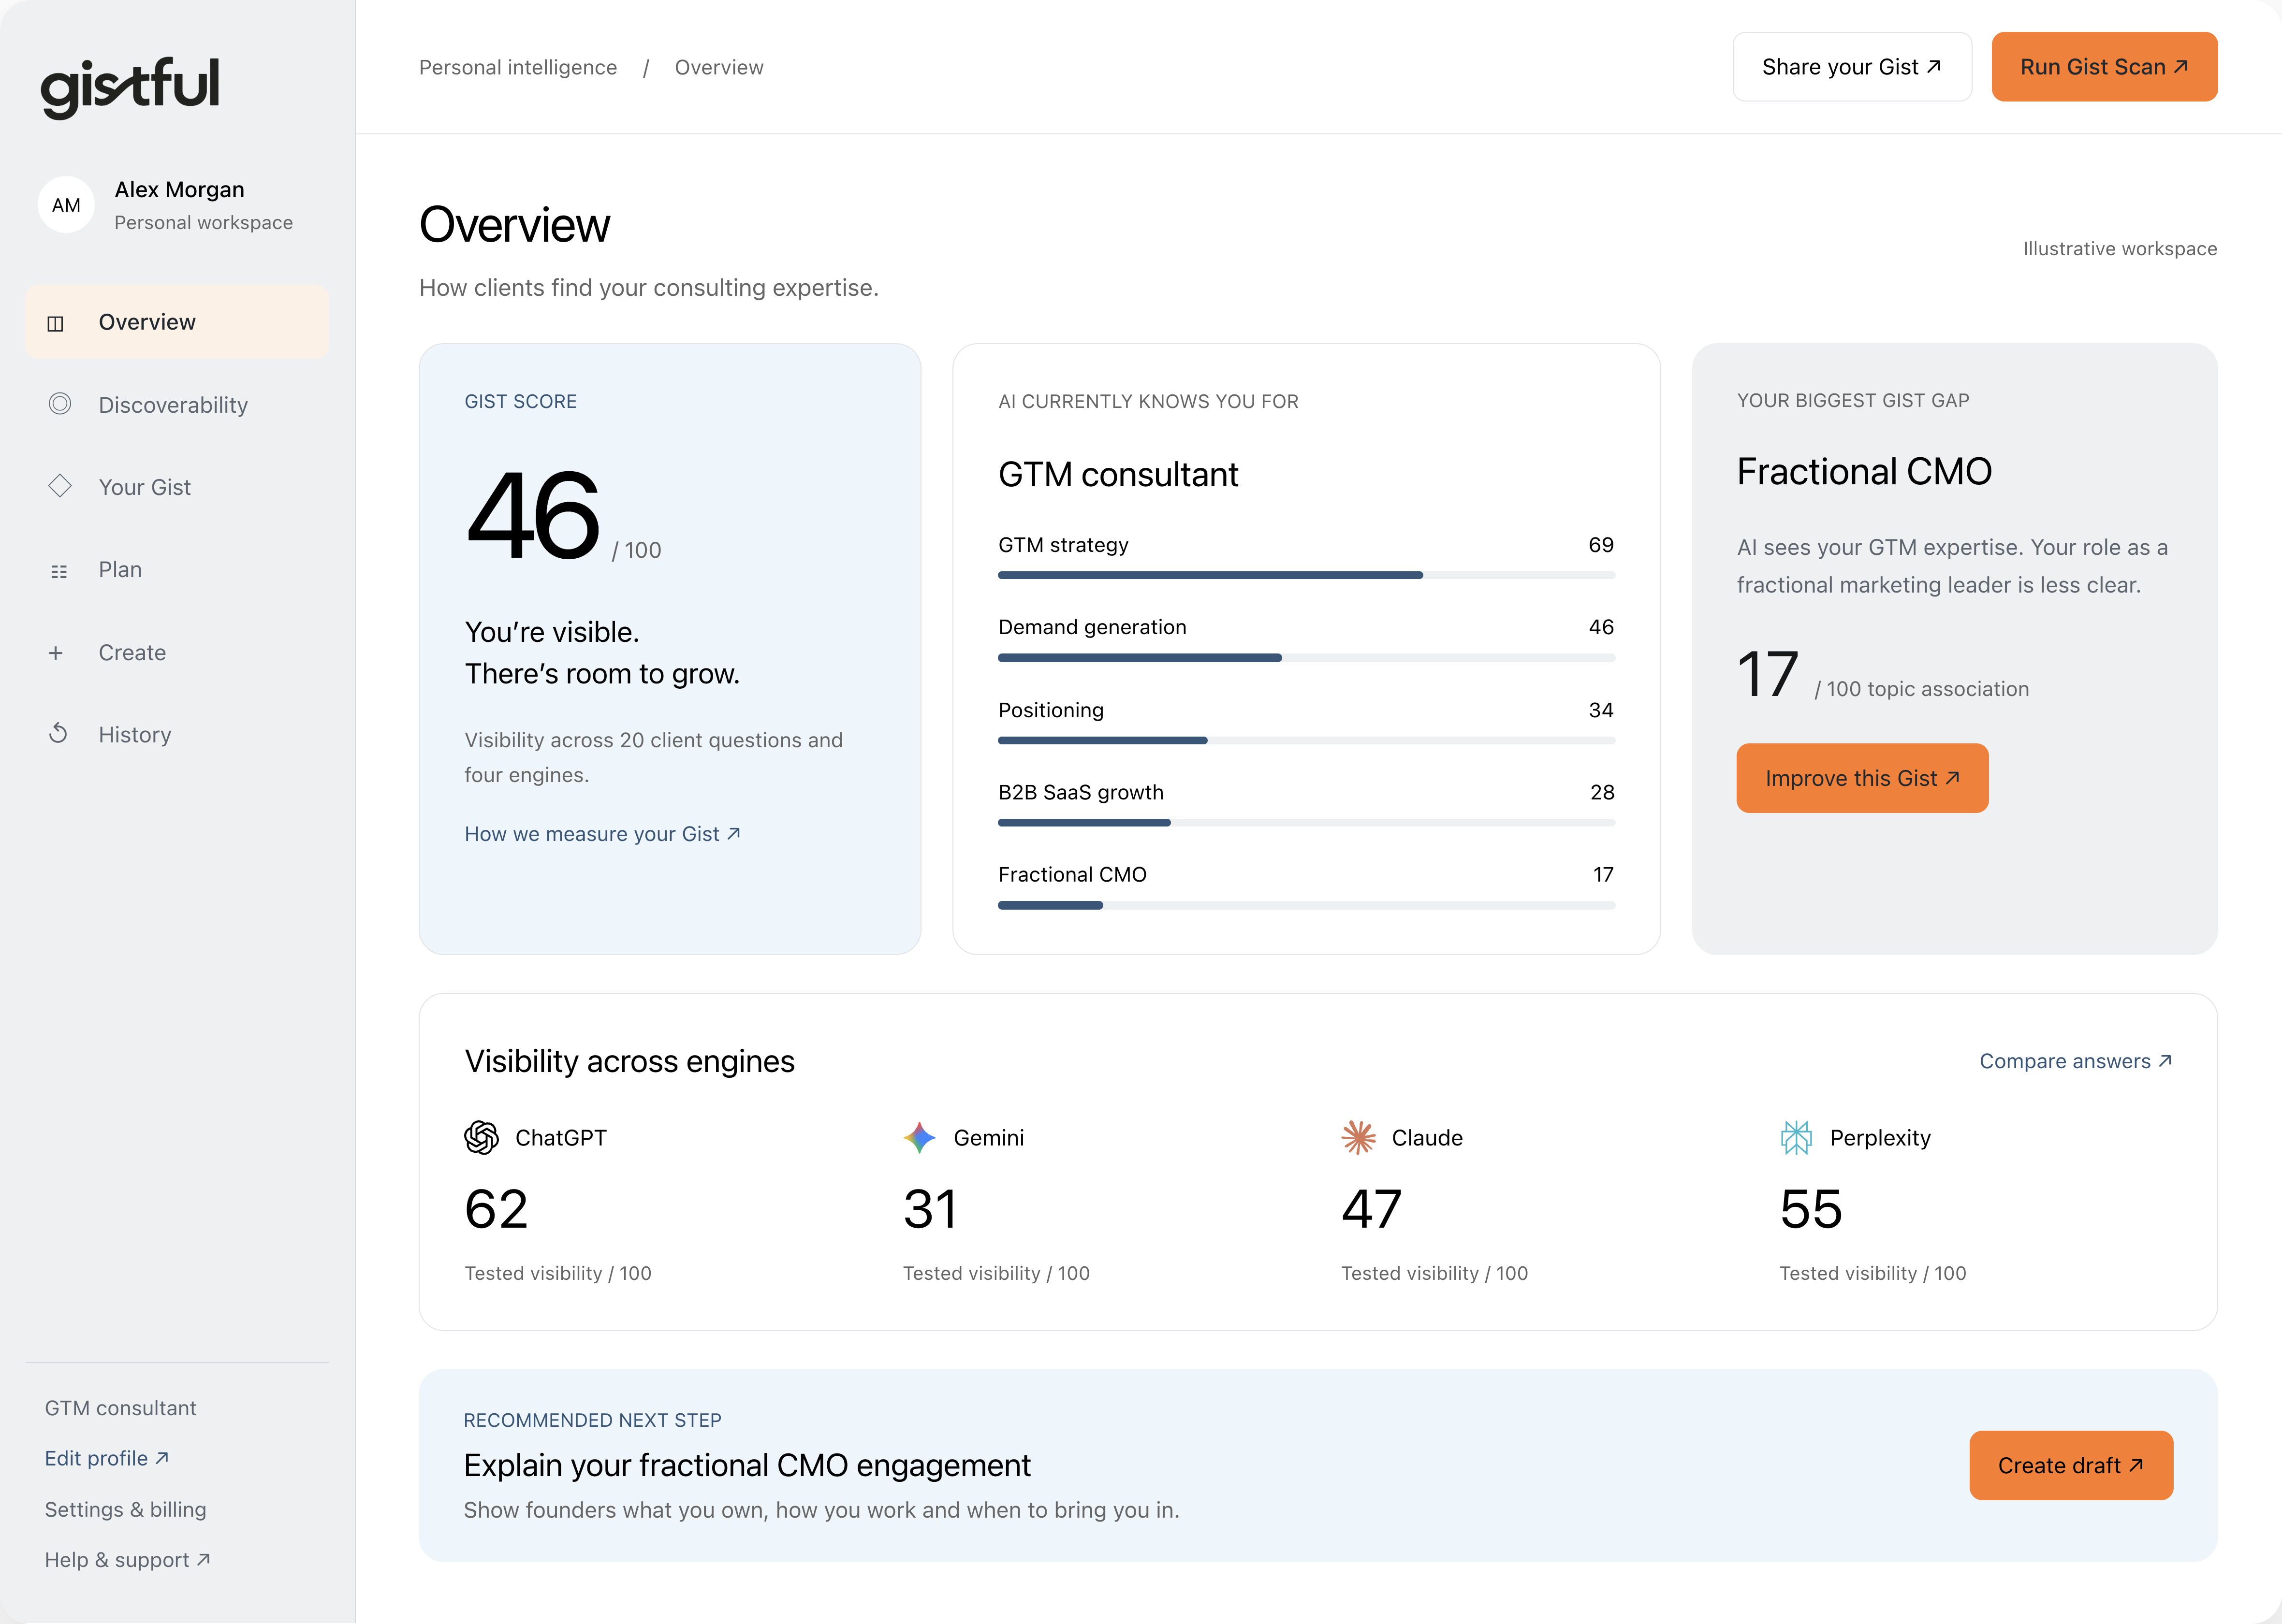Image resolution: width=2282 pixels, height=1624 pixels.
Task: Open the Compare answers link
Action: click(2076, 1061)
